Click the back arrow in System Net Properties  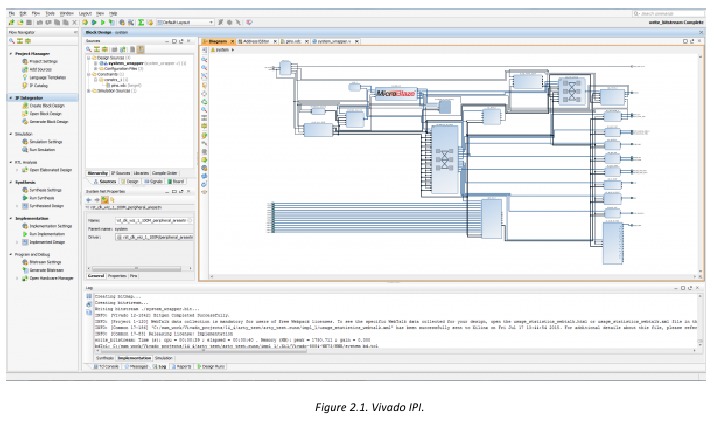coord(89,200)
